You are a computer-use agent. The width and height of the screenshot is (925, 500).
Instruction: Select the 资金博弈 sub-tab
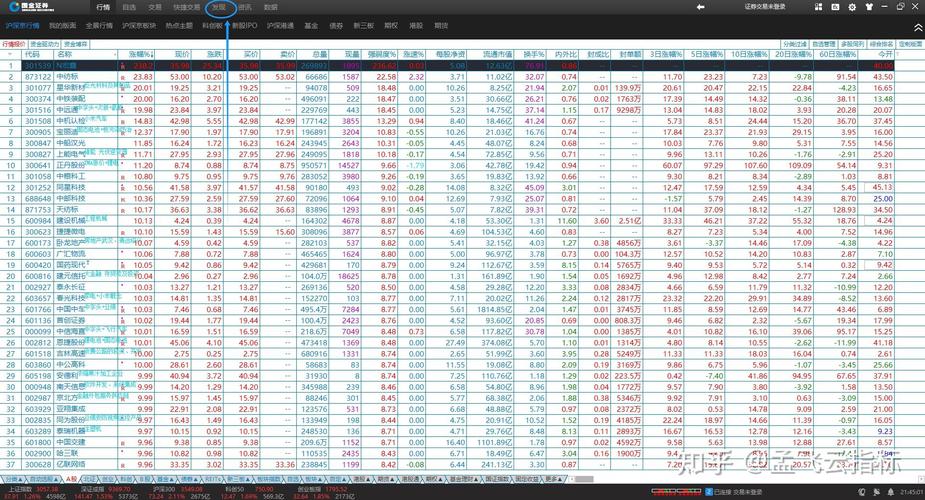[x=76, y=44]
